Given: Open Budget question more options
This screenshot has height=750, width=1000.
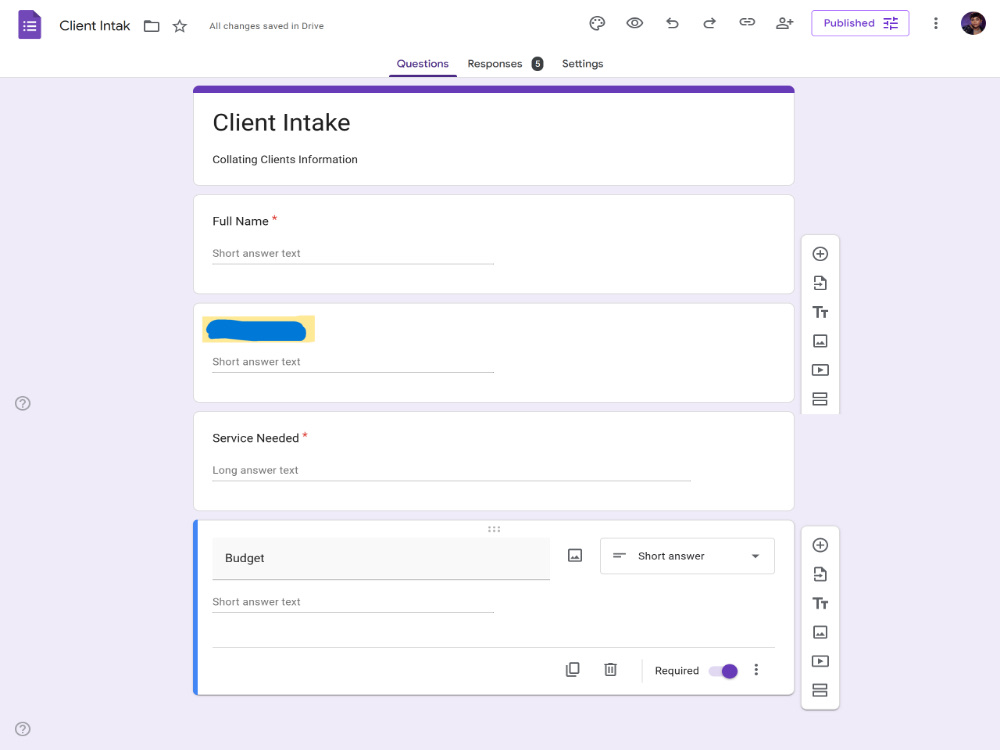Looking at the screenshot, I should click(756, 670).
